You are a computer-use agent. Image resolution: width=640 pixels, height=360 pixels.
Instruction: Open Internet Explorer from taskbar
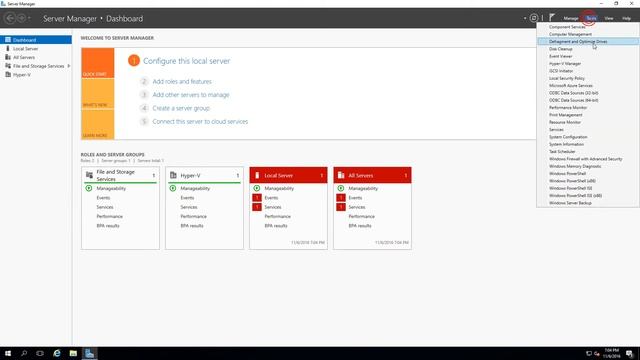pos(57,353)
